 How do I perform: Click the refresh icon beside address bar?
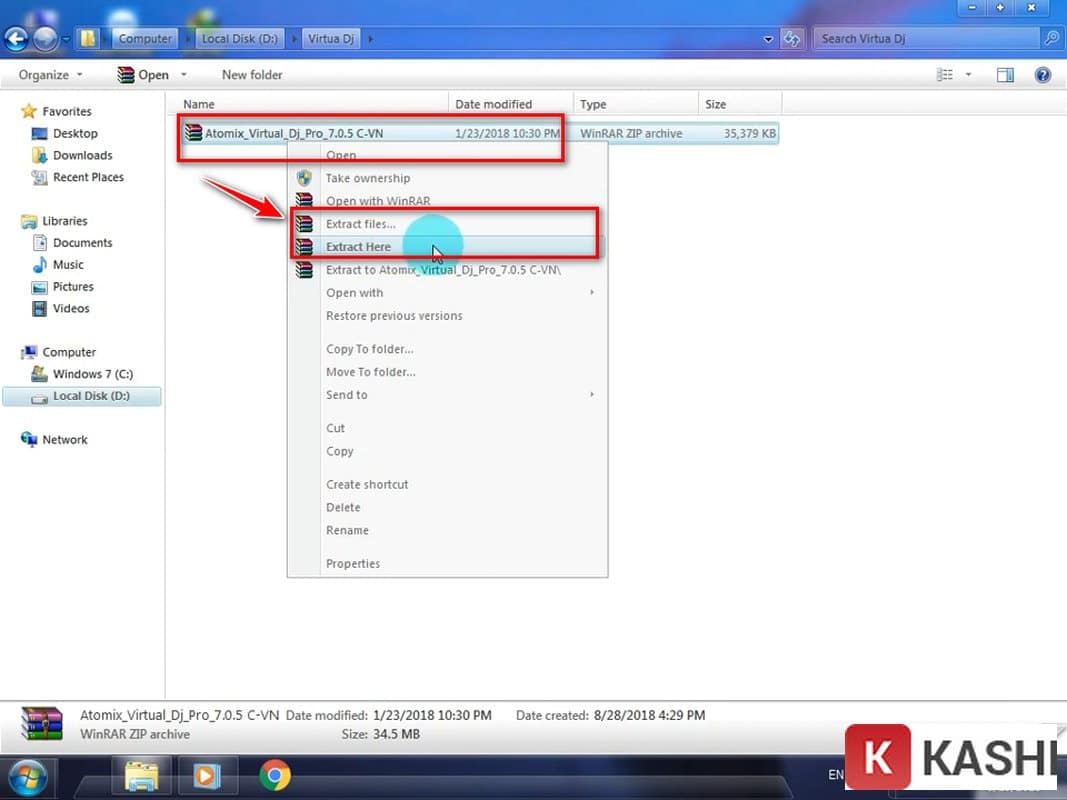[x=792, y=39]
